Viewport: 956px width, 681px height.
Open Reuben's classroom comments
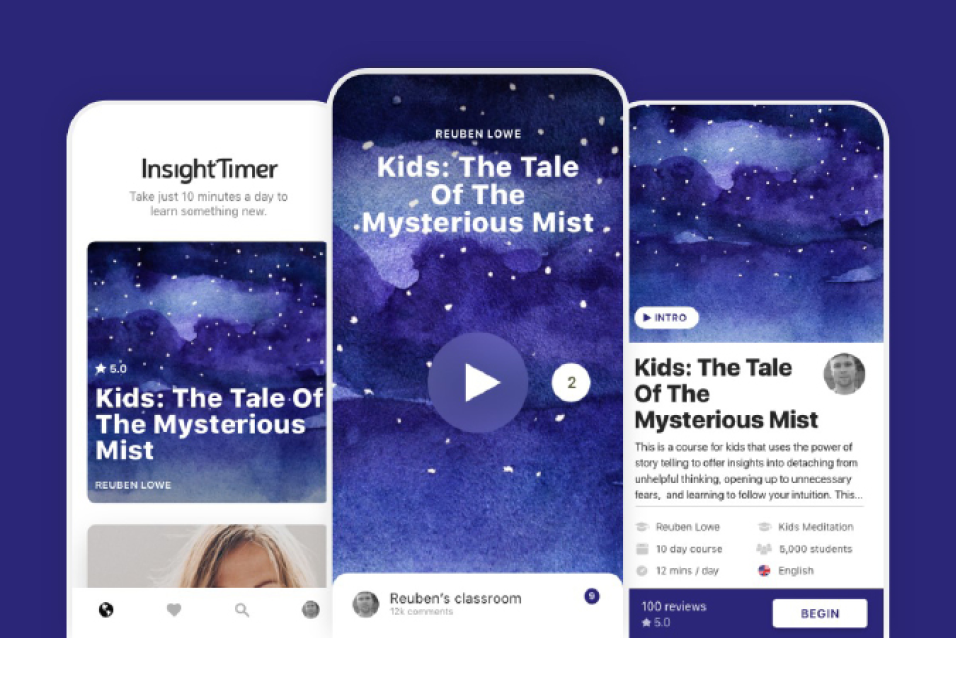click(x=455, y=599)
